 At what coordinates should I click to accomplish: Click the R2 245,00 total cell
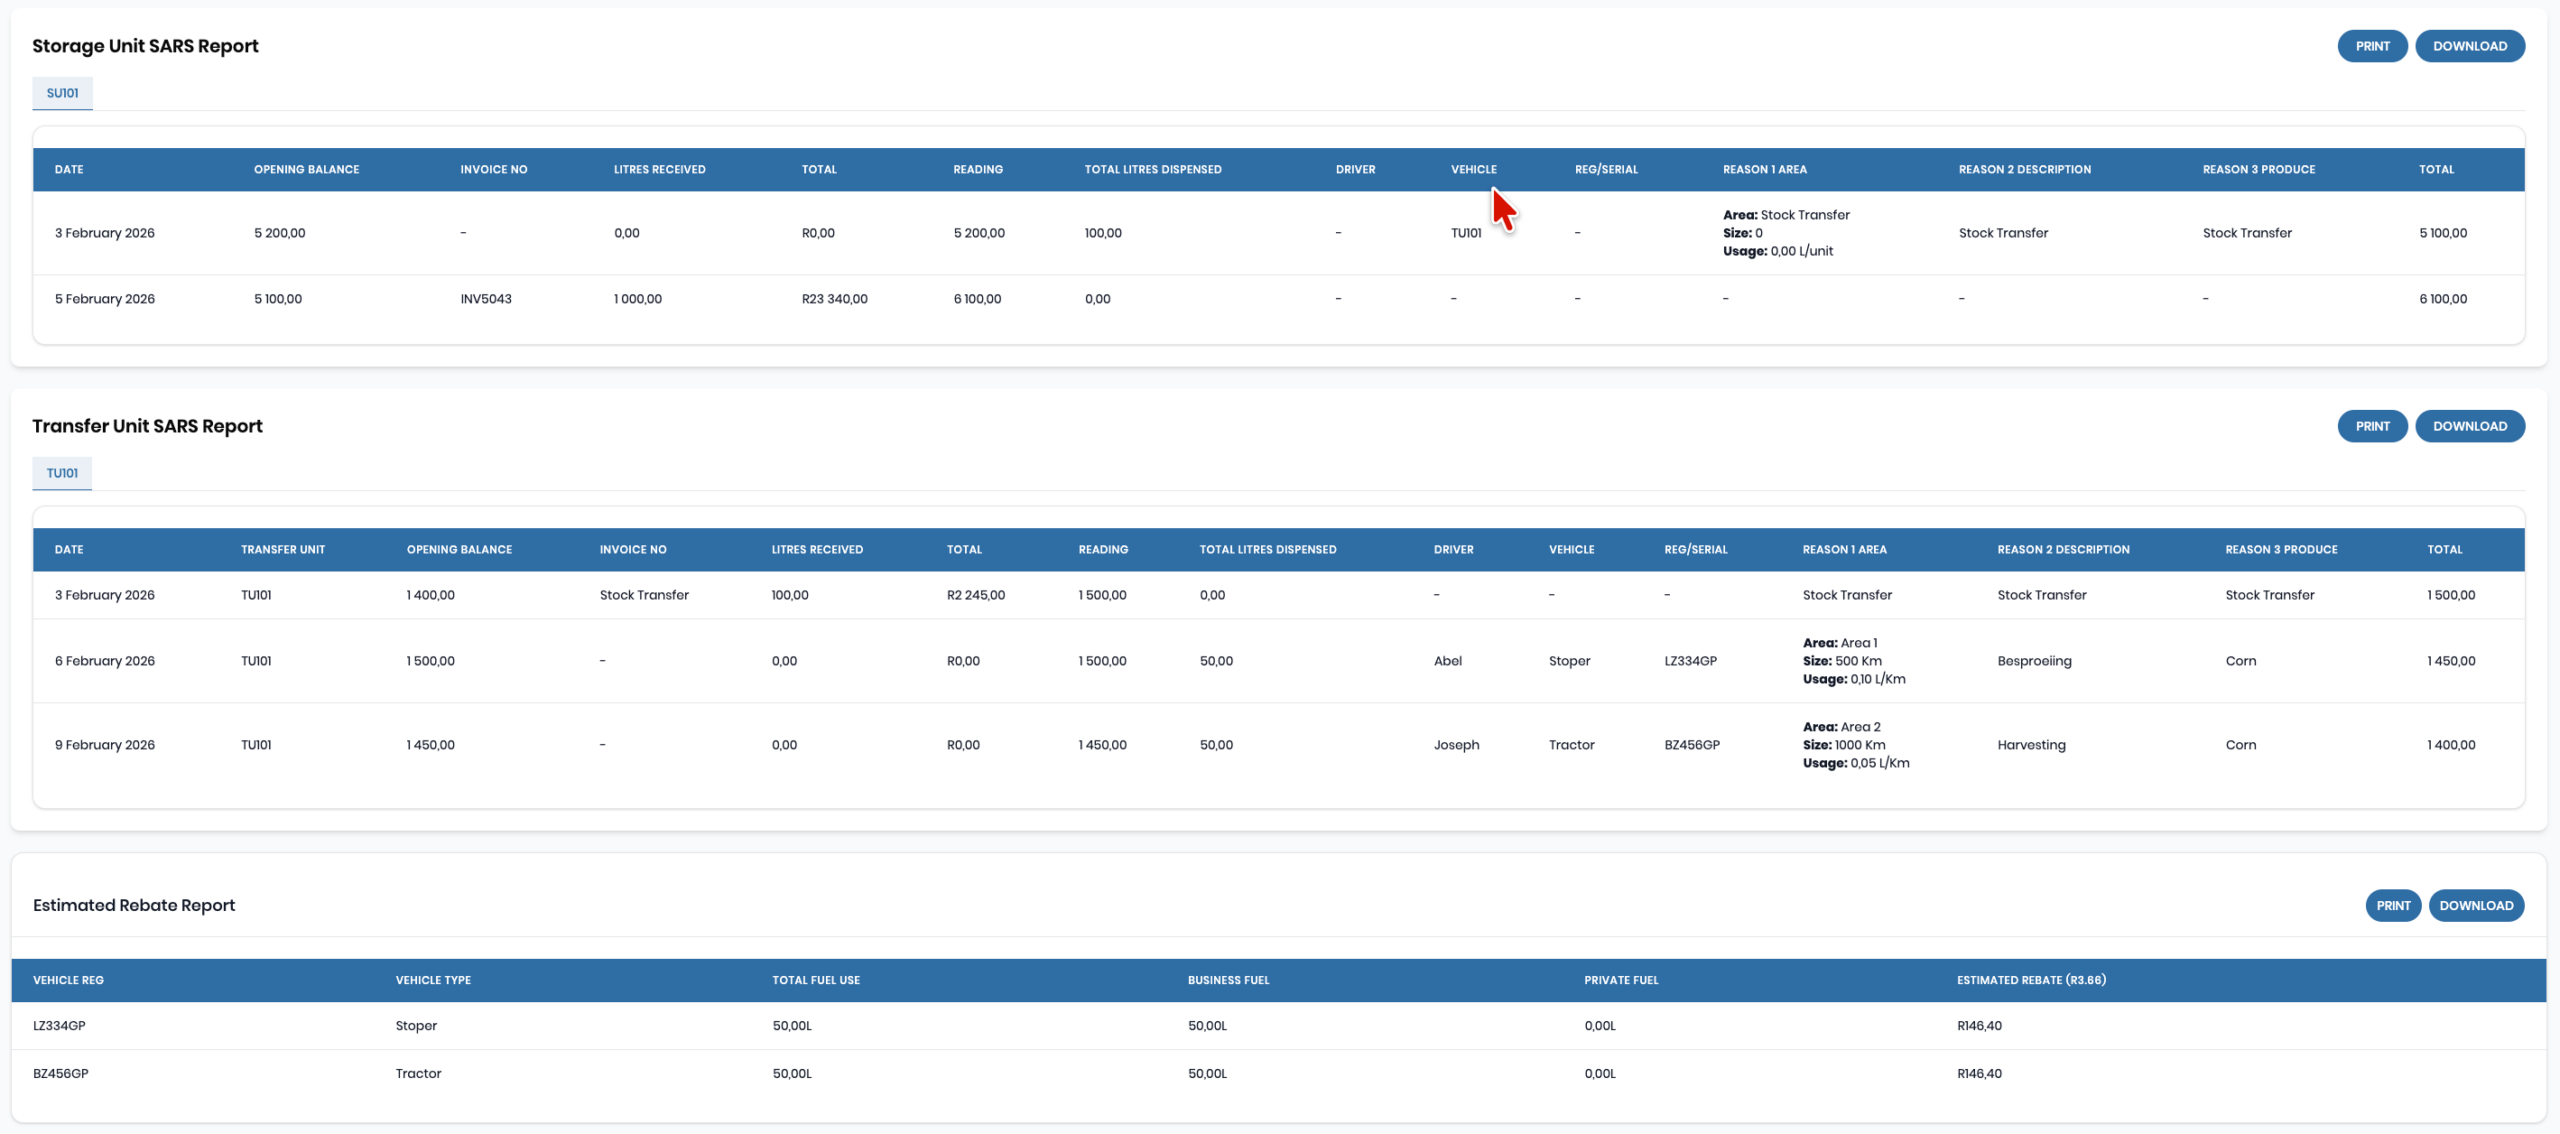tap(975, 595)
